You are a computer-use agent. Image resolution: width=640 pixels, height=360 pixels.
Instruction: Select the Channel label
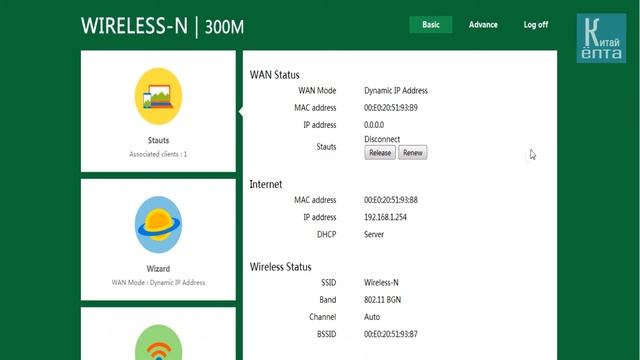[x=322, y=317]
